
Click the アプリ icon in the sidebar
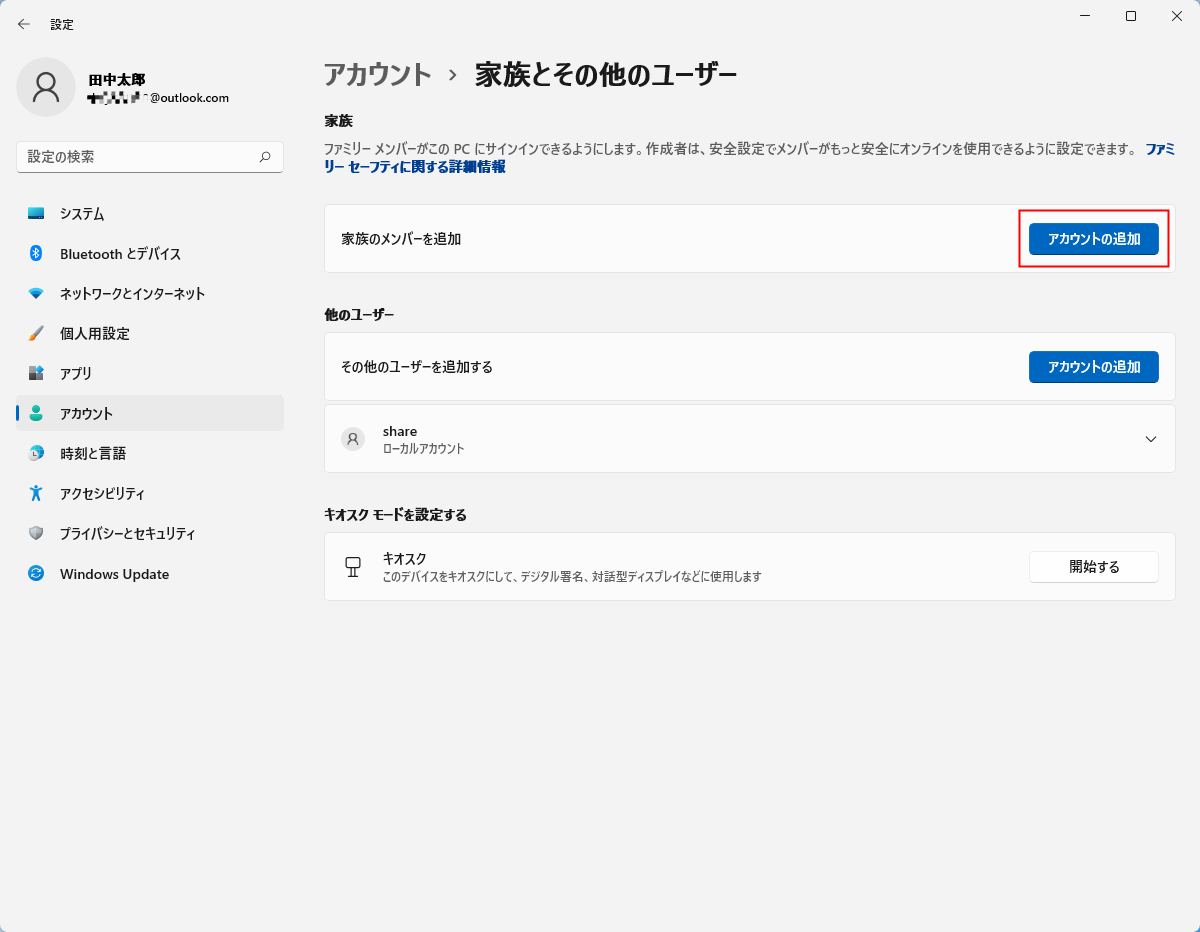point(36,373)
